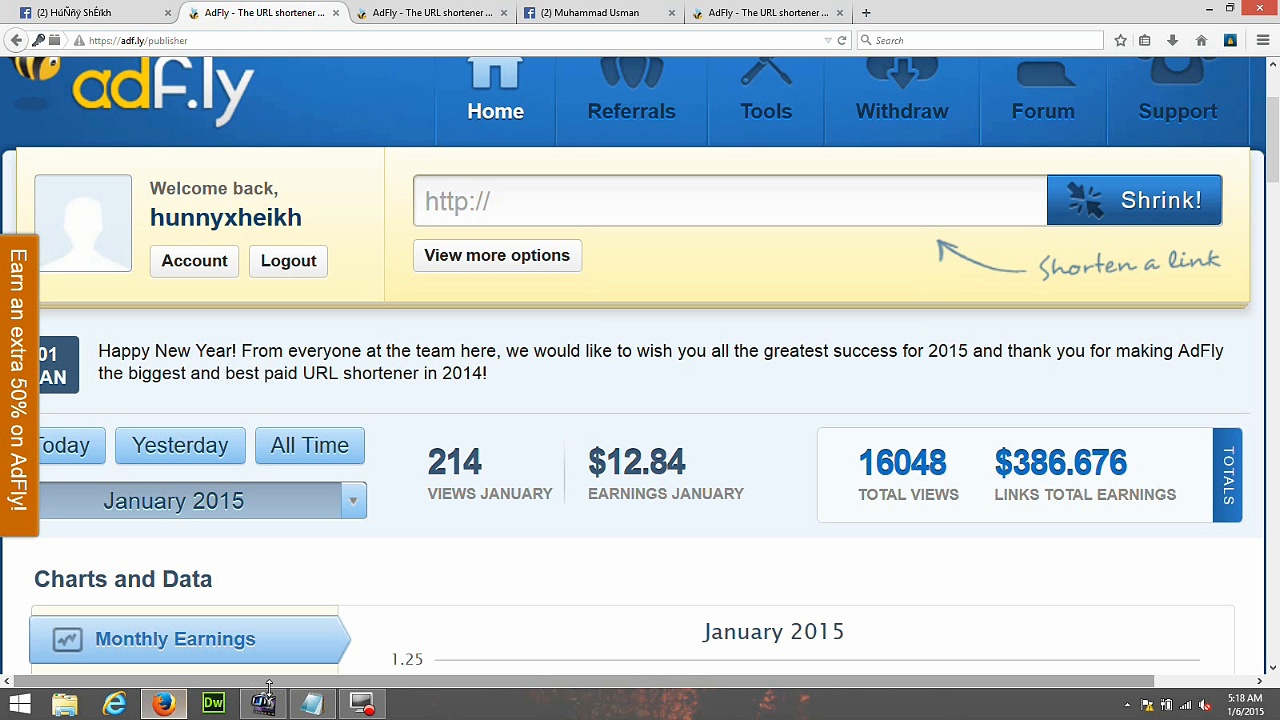Image resolution: width=1280 pixels, height=720 pixels.
Task: Select the Monthly Earnings chart tab
Action: [188, 639]
